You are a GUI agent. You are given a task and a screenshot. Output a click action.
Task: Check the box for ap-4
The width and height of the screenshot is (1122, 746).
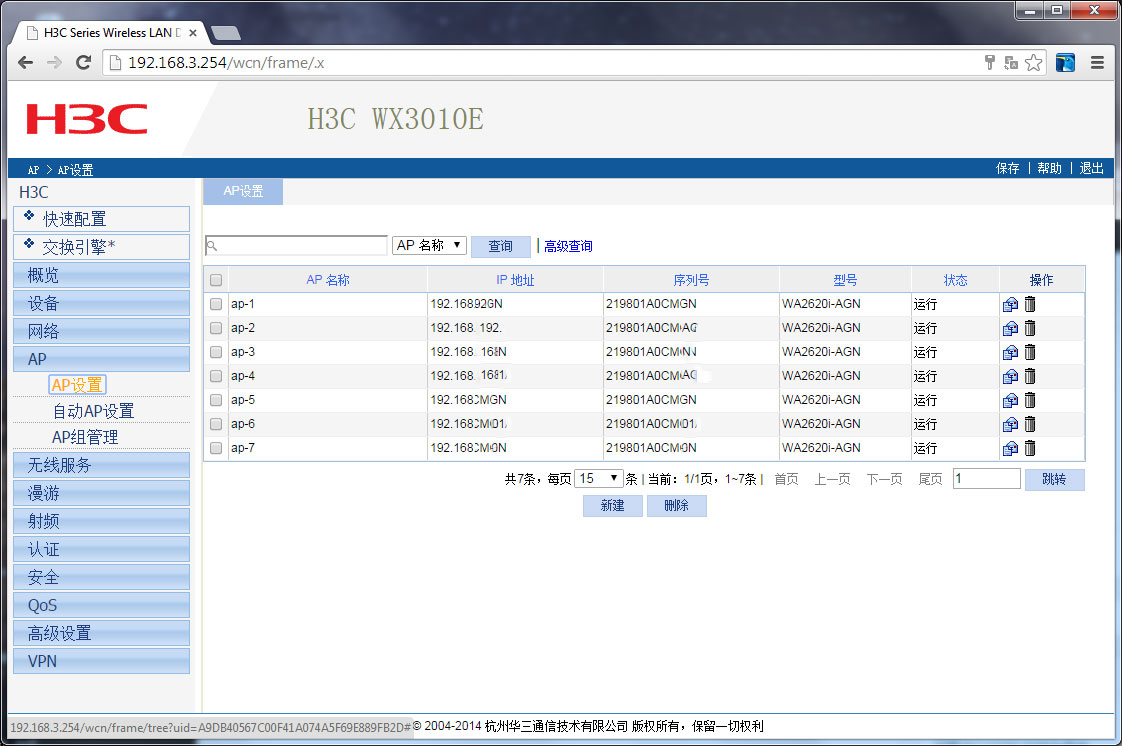[x=216, y=376]
